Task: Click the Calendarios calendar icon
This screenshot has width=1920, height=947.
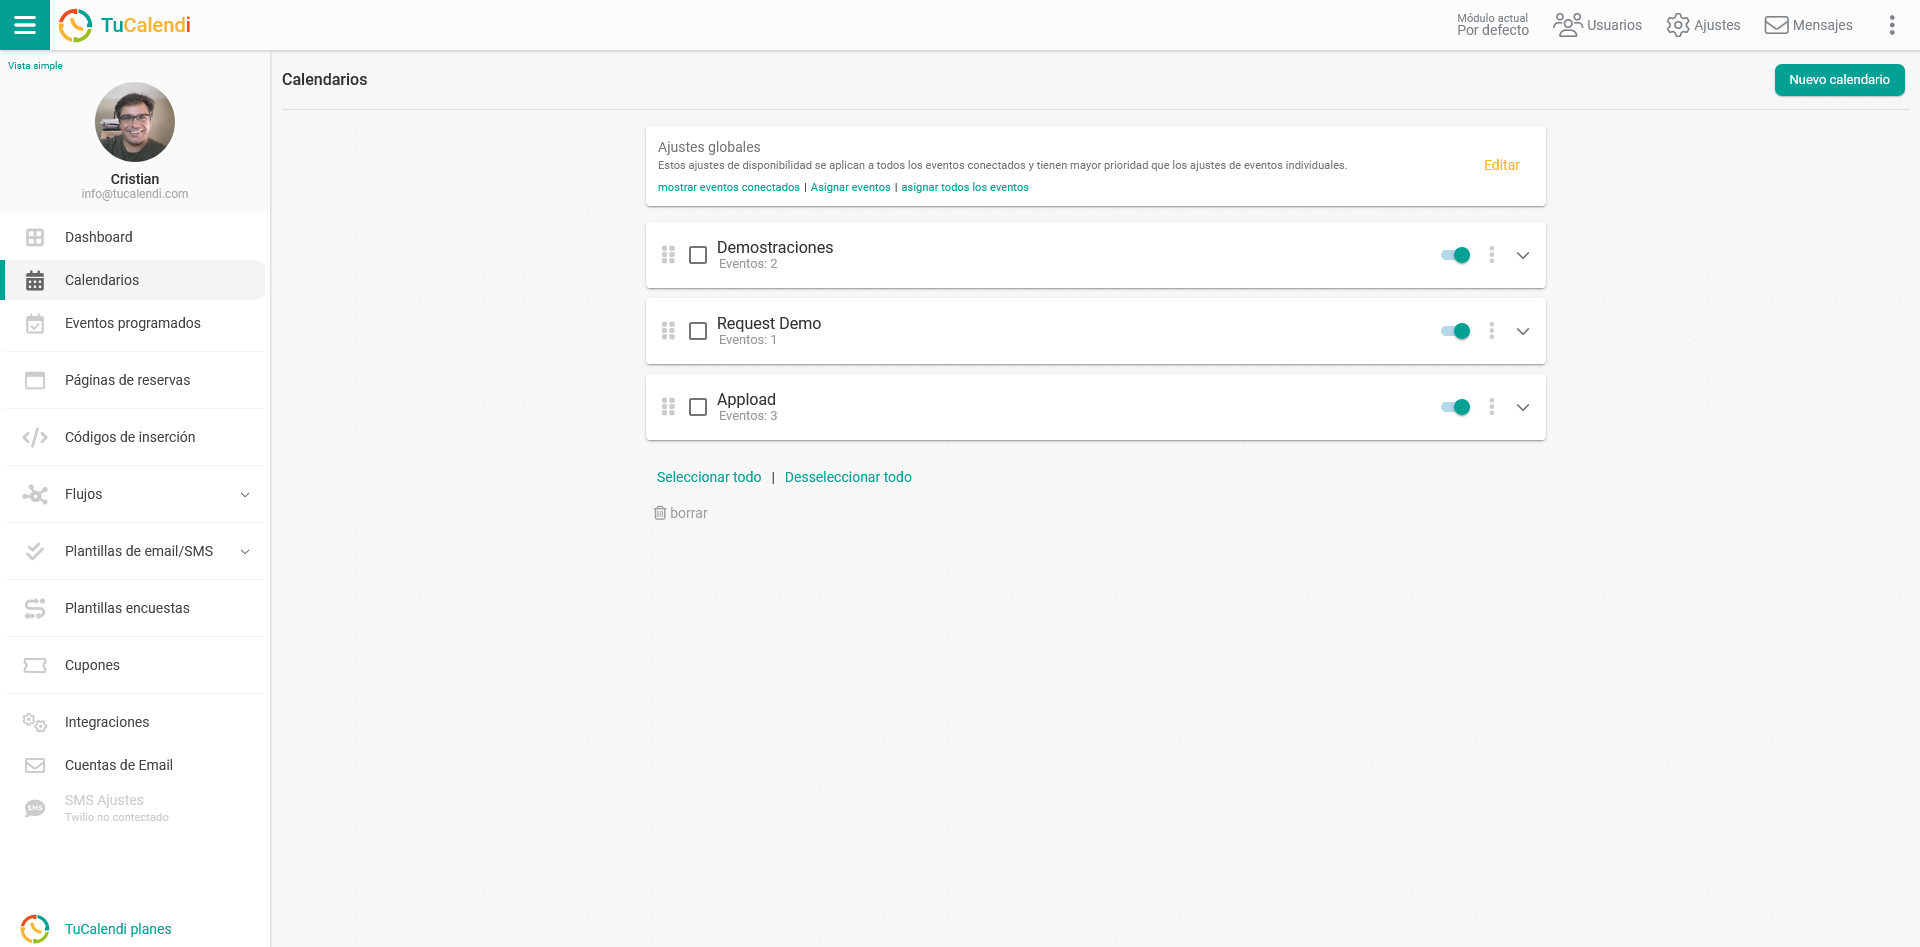Action: (x=35, y=280)
